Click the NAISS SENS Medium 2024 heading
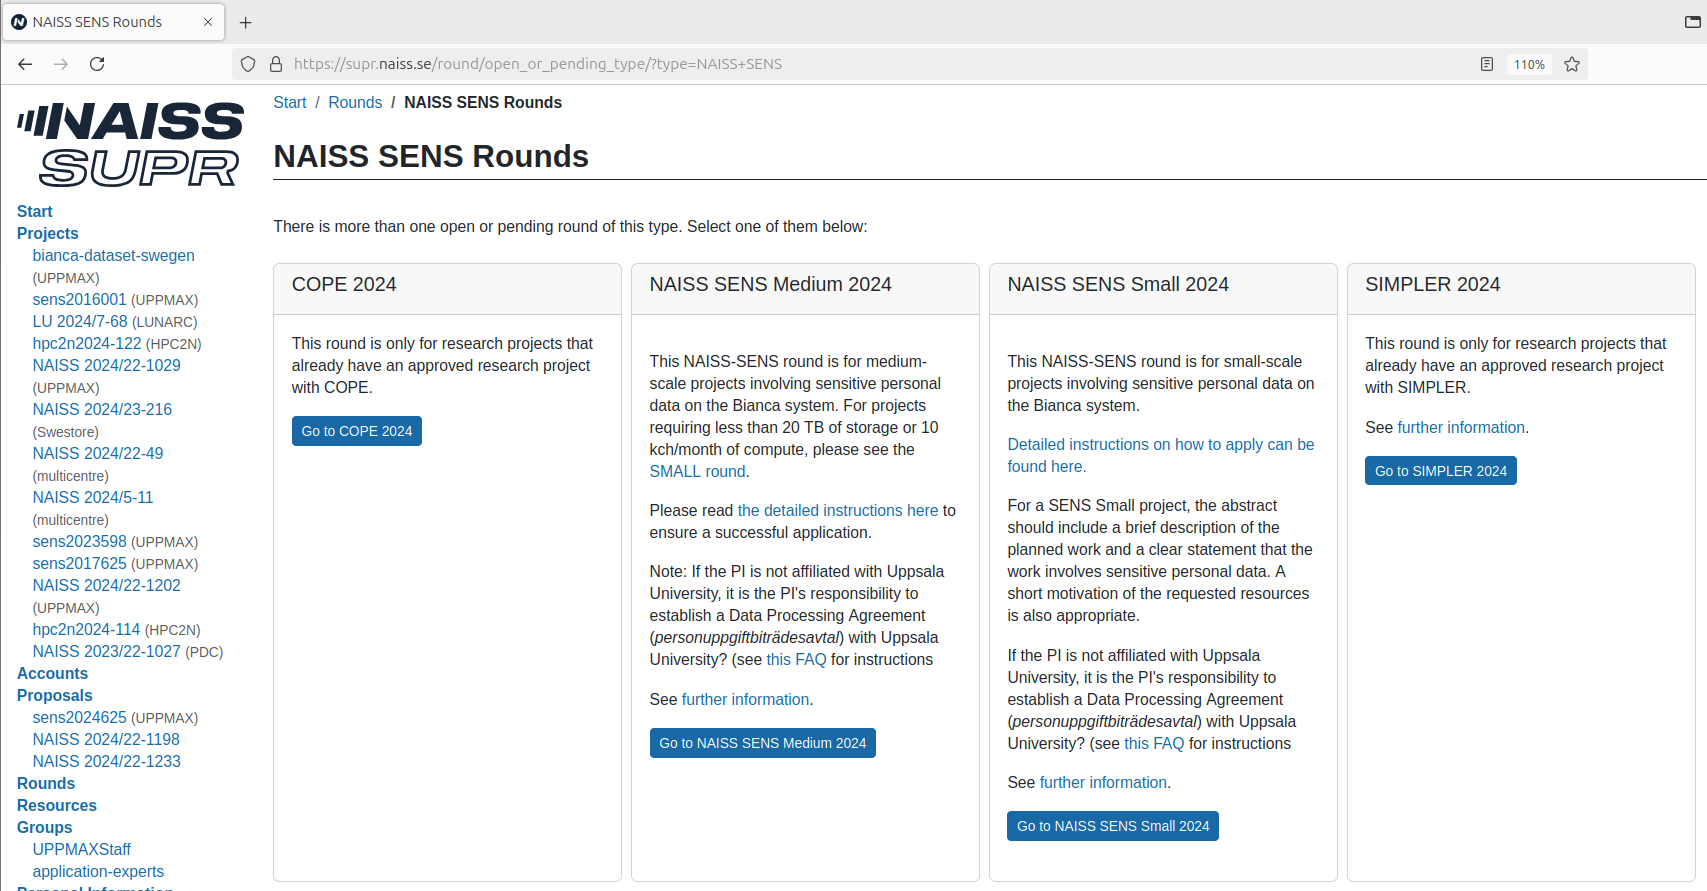 click(x=770, y=284)
